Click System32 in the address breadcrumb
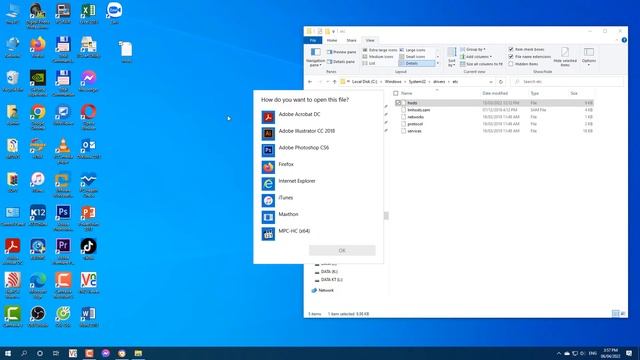 coord(417,82)
